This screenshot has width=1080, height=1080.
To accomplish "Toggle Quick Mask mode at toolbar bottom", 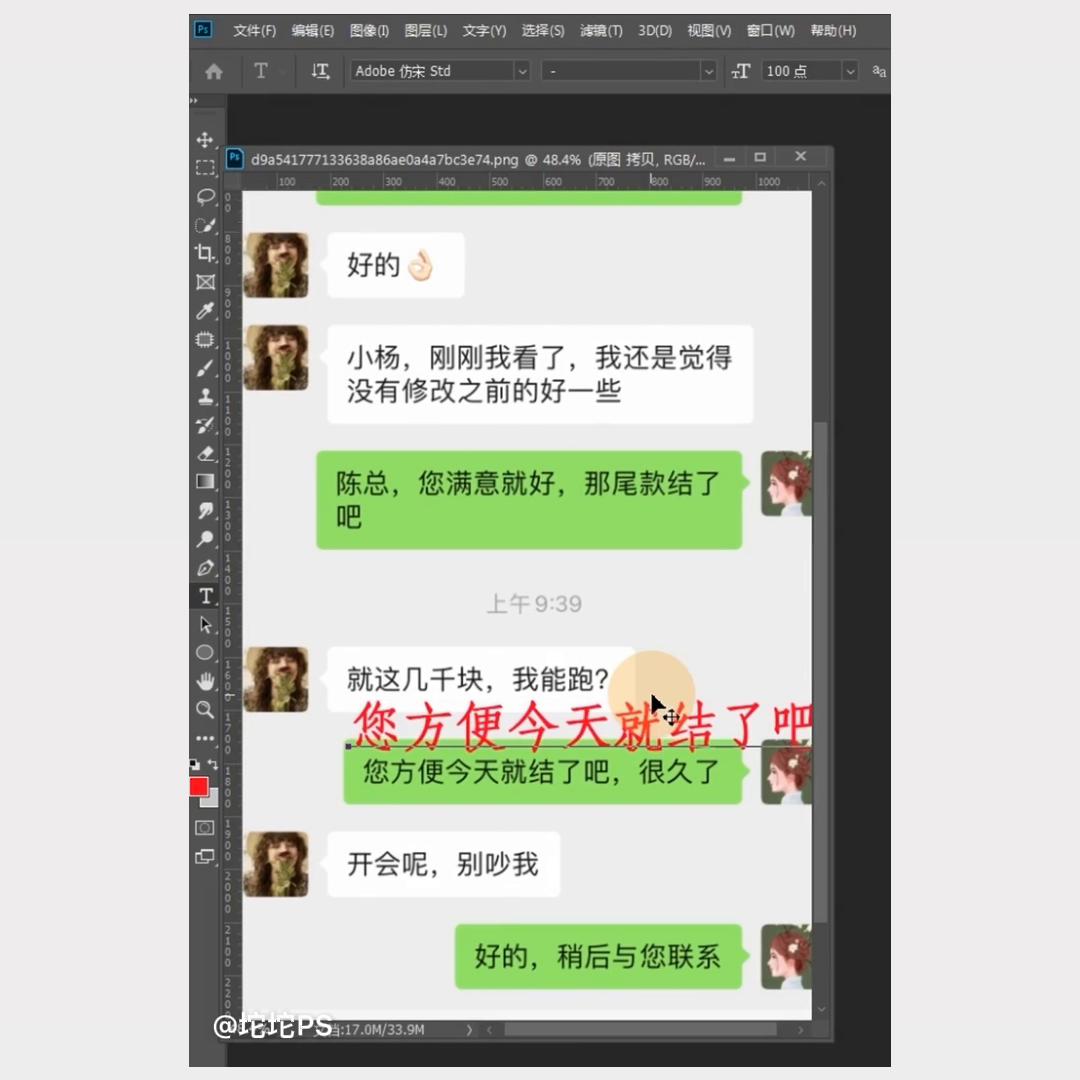I will [204, 828].
